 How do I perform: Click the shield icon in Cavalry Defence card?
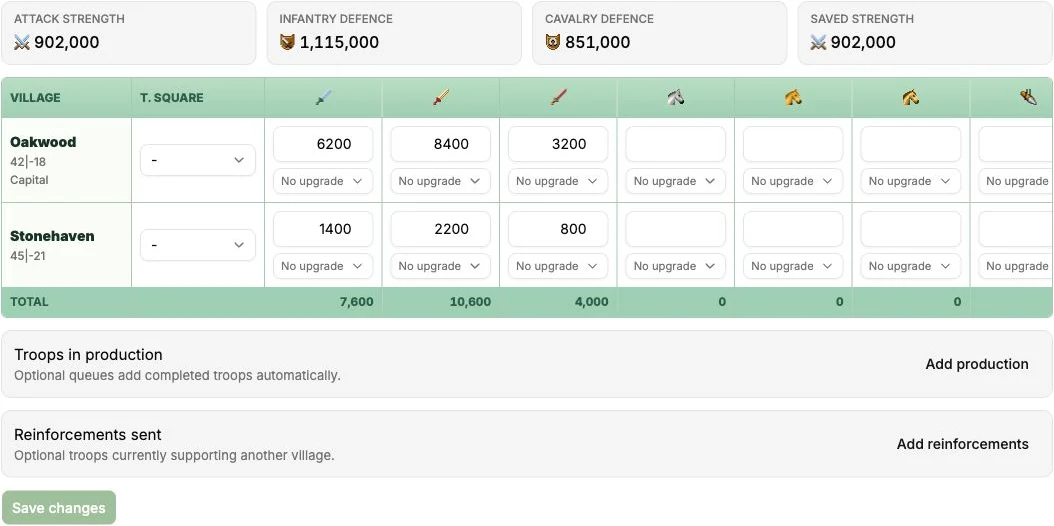click(553, 42)
